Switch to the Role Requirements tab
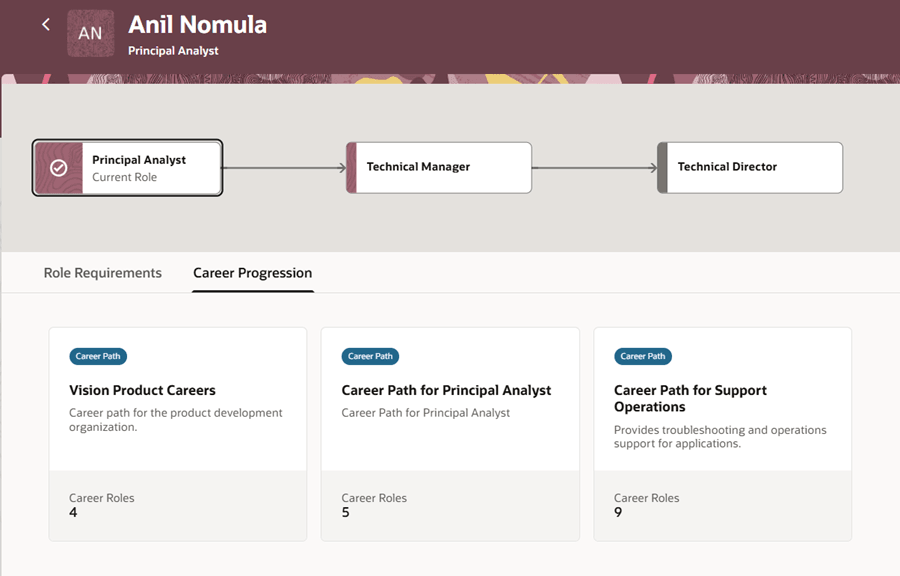Screen dimensions: 900x576 pos(102,272)
